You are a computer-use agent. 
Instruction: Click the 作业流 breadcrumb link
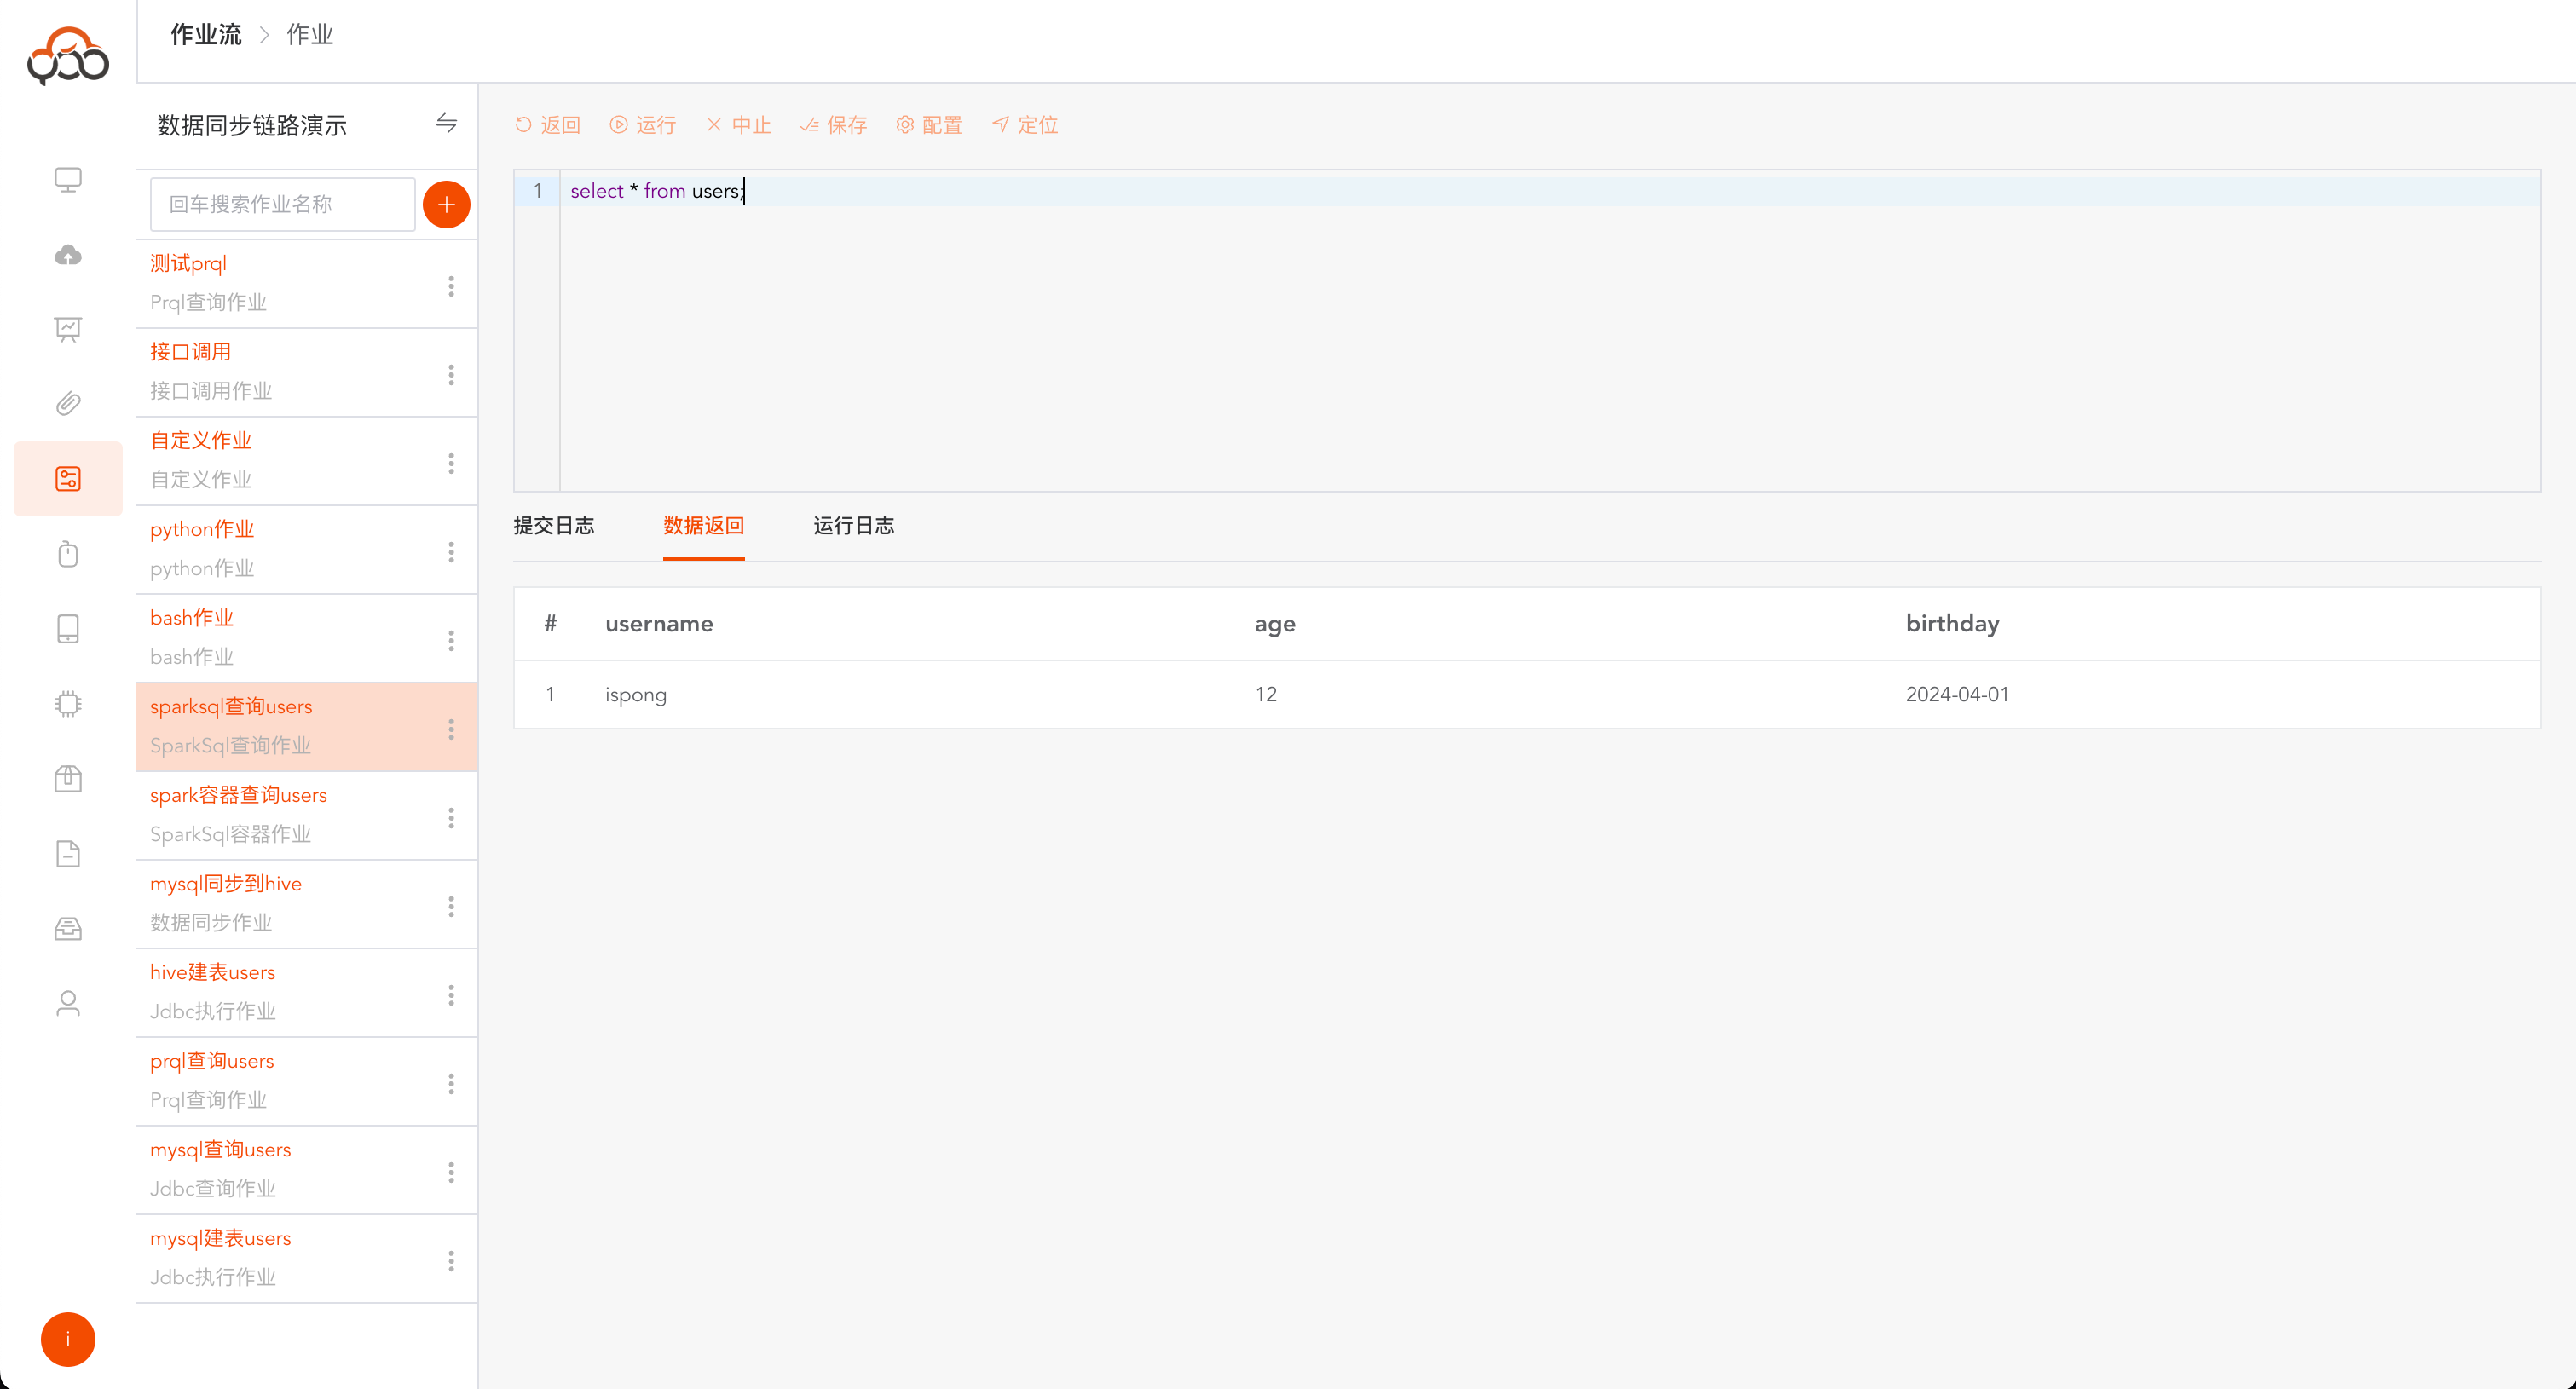click(x=206, y=35)
